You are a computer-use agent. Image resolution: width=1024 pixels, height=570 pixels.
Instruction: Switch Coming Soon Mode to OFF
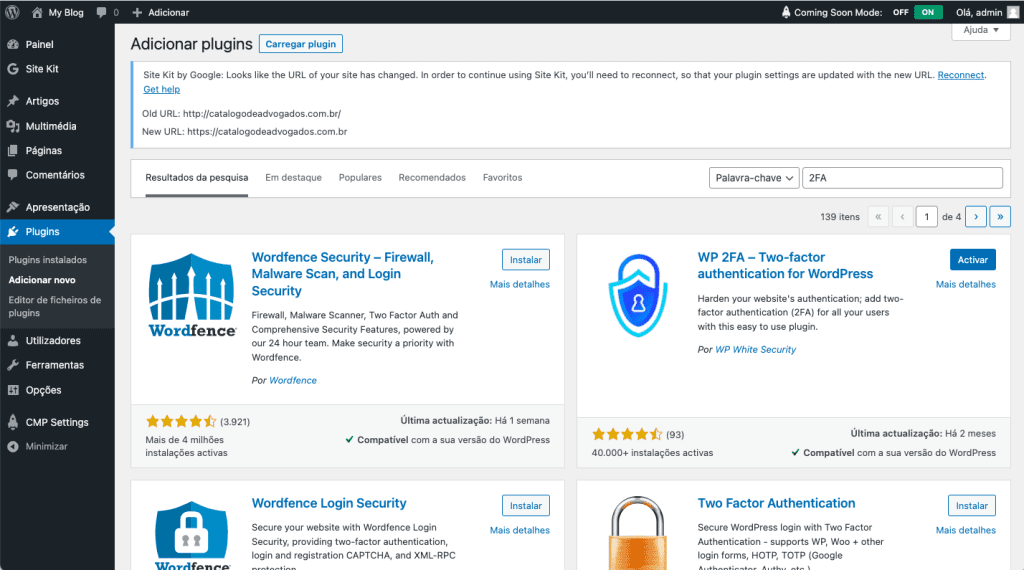(x=901, y=12)
